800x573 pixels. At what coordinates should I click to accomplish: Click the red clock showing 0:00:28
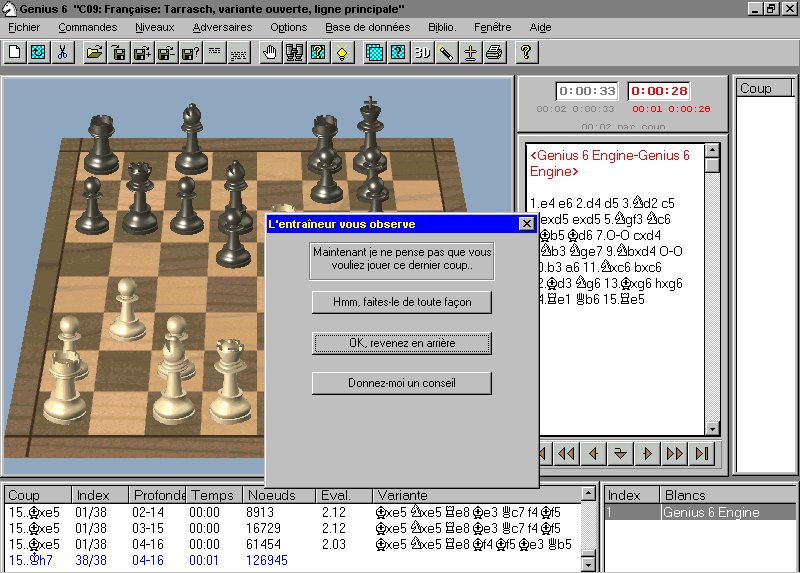(x=659, y=91)
